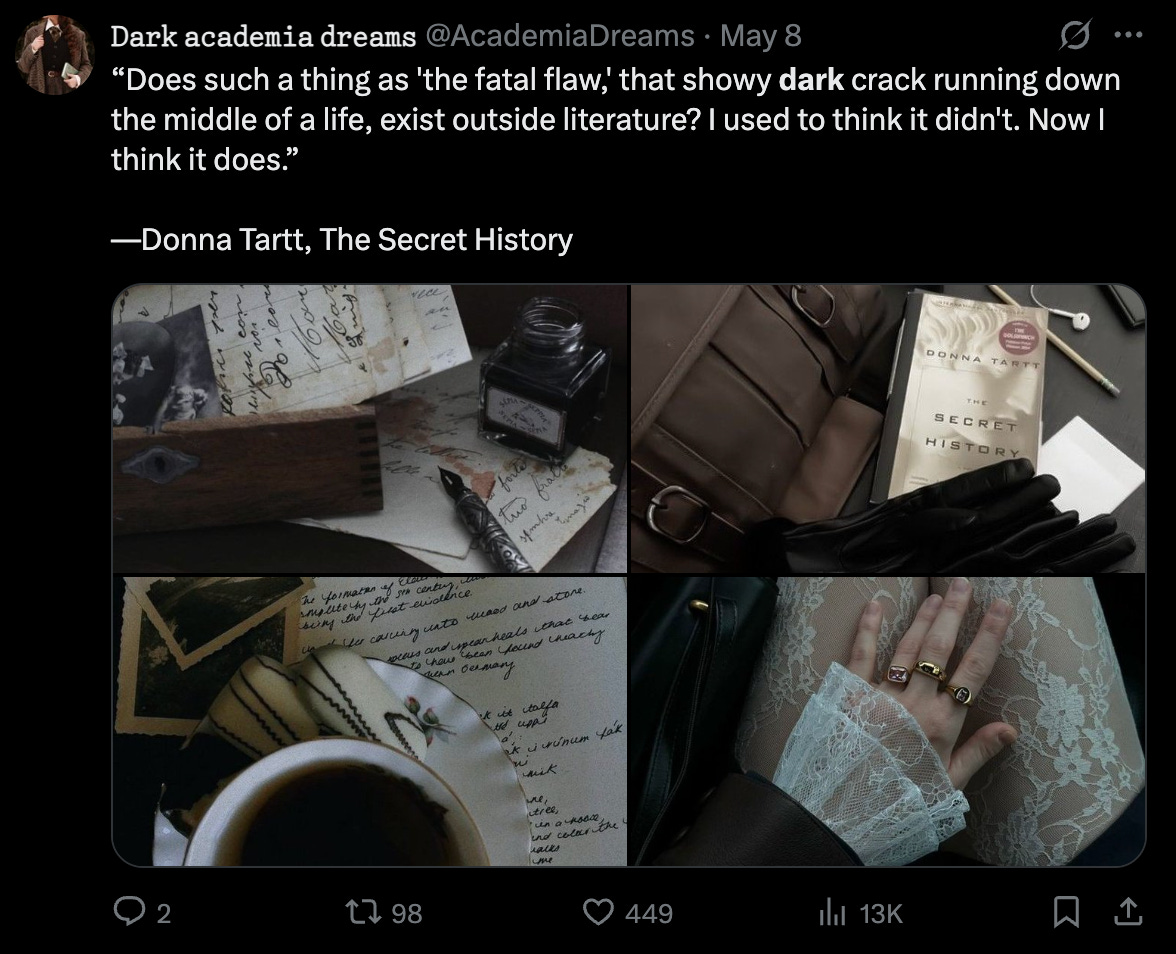The image size is (1176, 954).
Task: Open the May 8 timestamp link
Action: click(760, 36)
